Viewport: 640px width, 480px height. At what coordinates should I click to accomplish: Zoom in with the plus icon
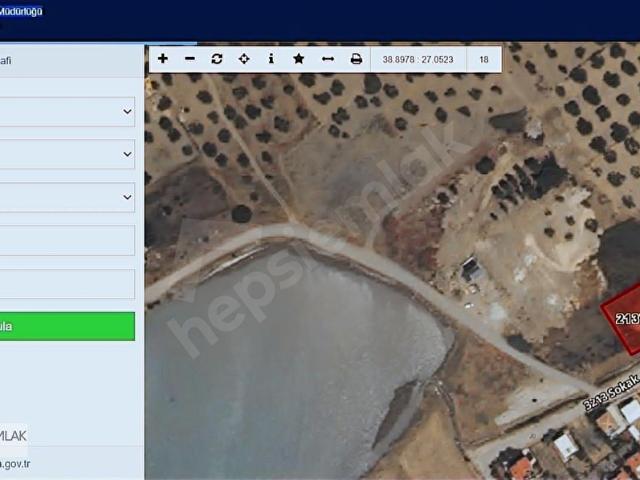click(x=162, y=59)
